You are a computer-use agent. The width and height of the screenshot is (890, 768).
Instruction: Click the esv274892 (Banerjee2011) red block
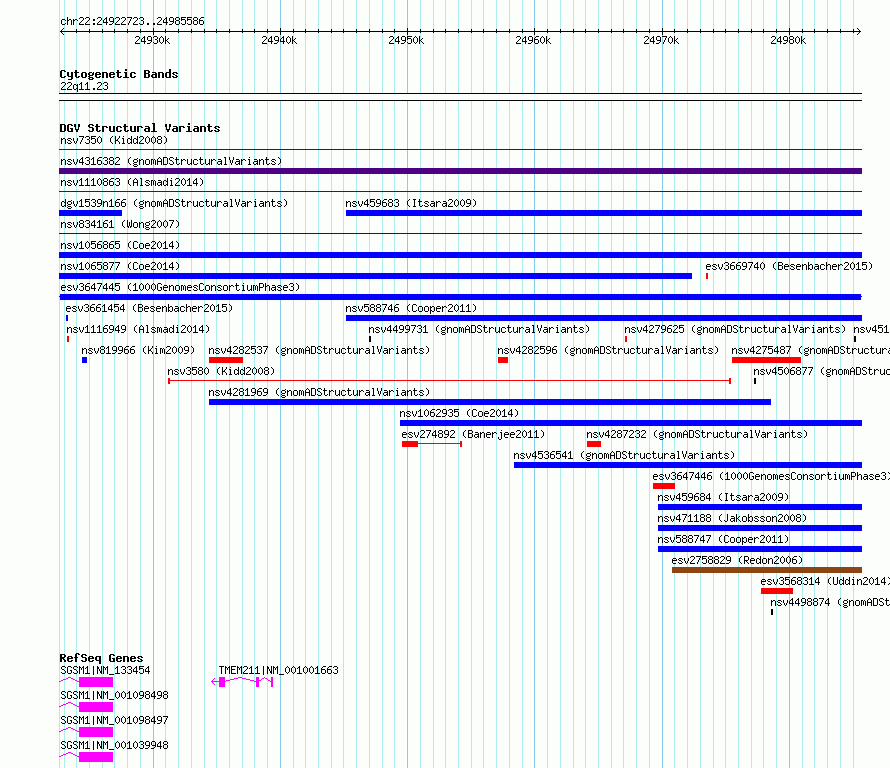click(410, 444)
